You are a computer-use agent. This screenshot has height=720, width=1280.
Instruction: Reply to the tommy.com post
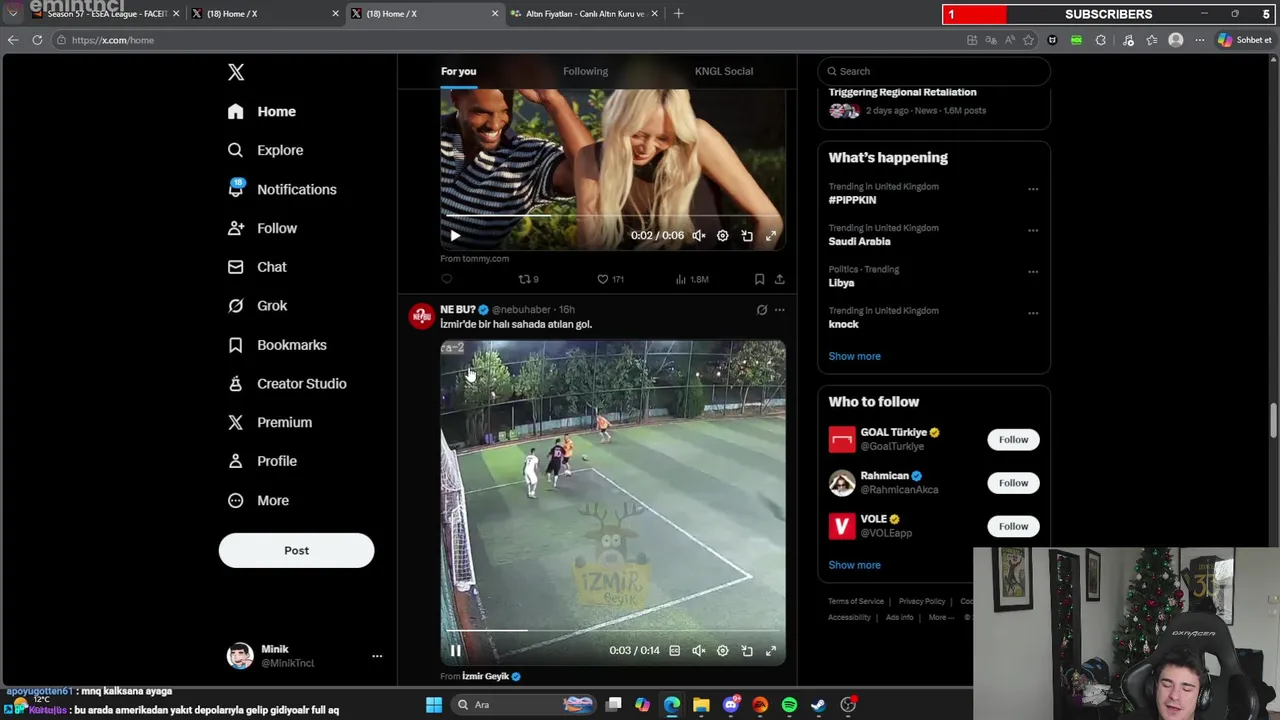click(447, 279)
